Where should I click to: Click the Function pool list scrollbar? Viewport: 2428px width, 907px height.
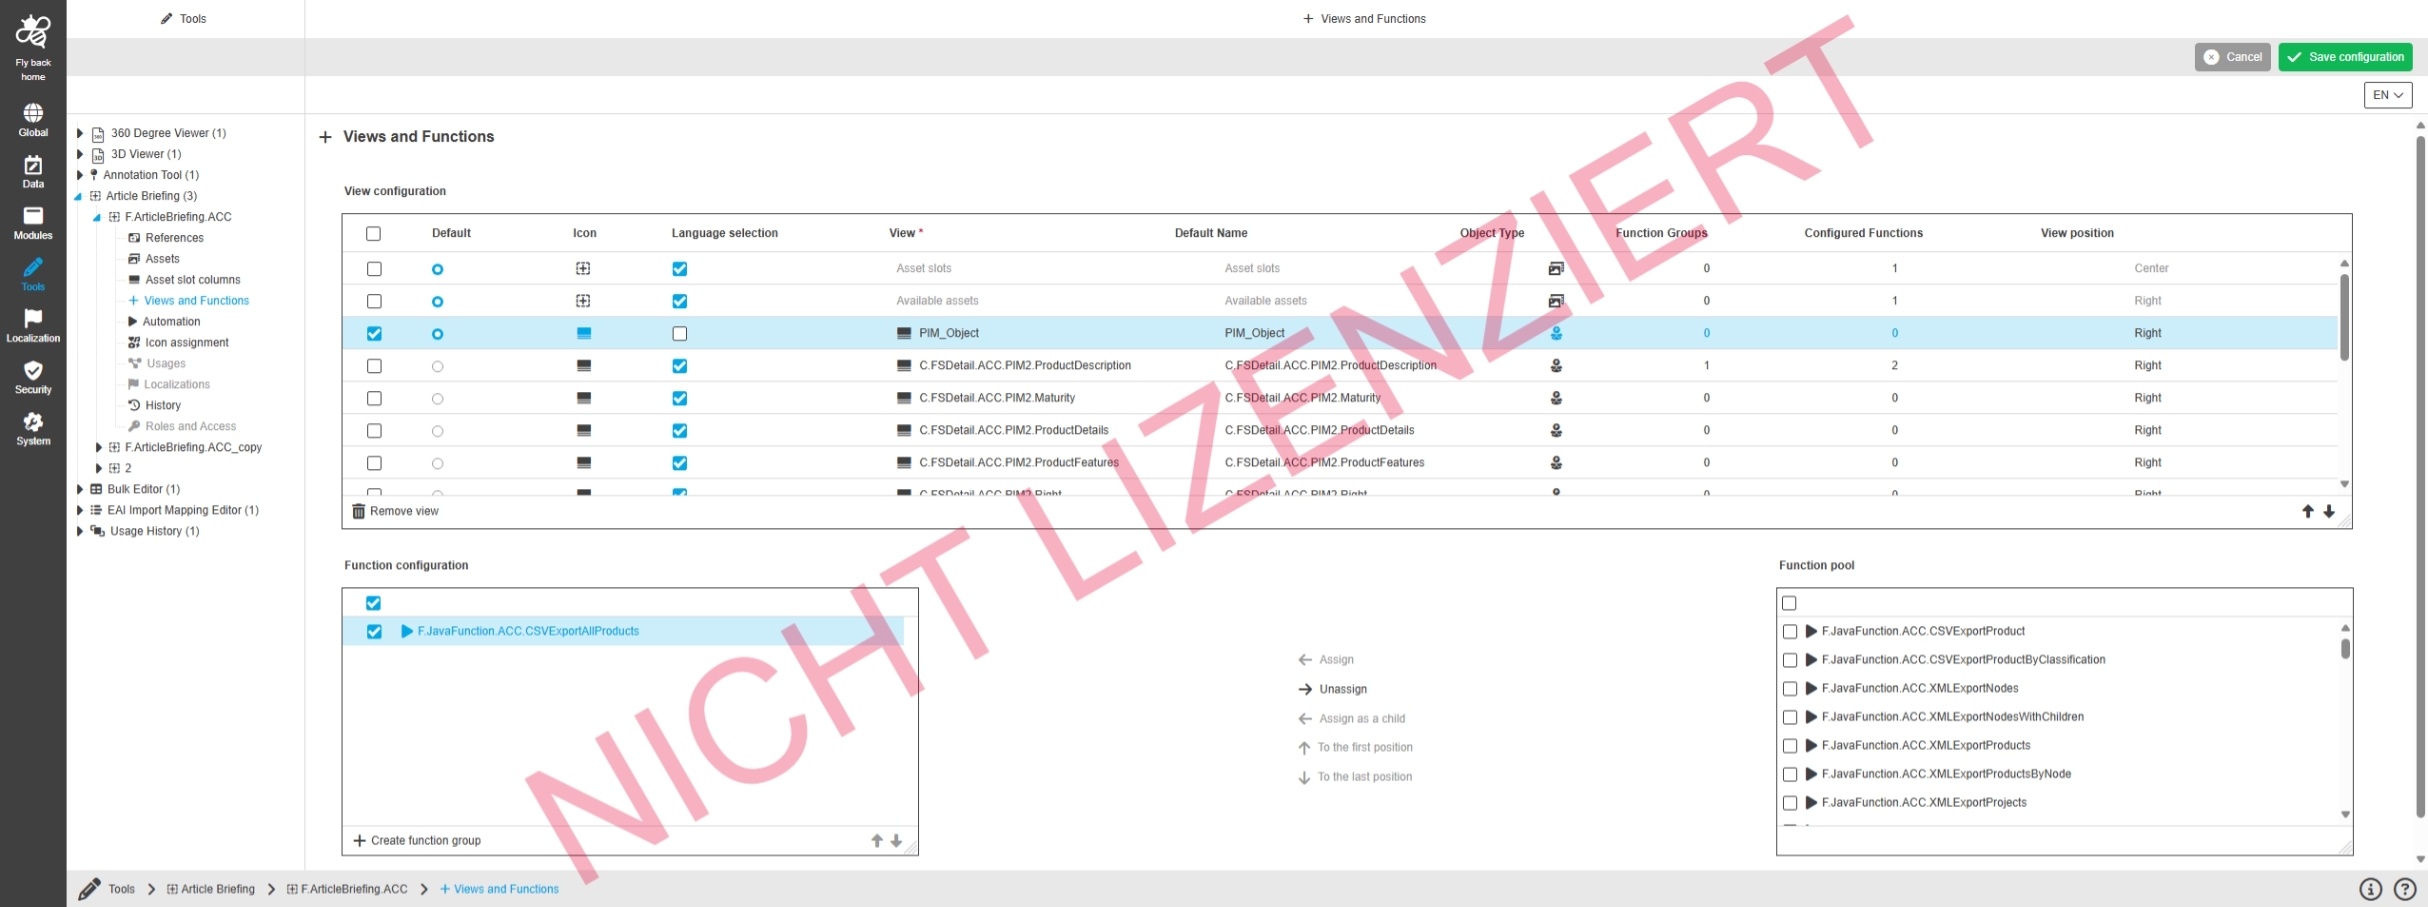tap(2345, 648)
